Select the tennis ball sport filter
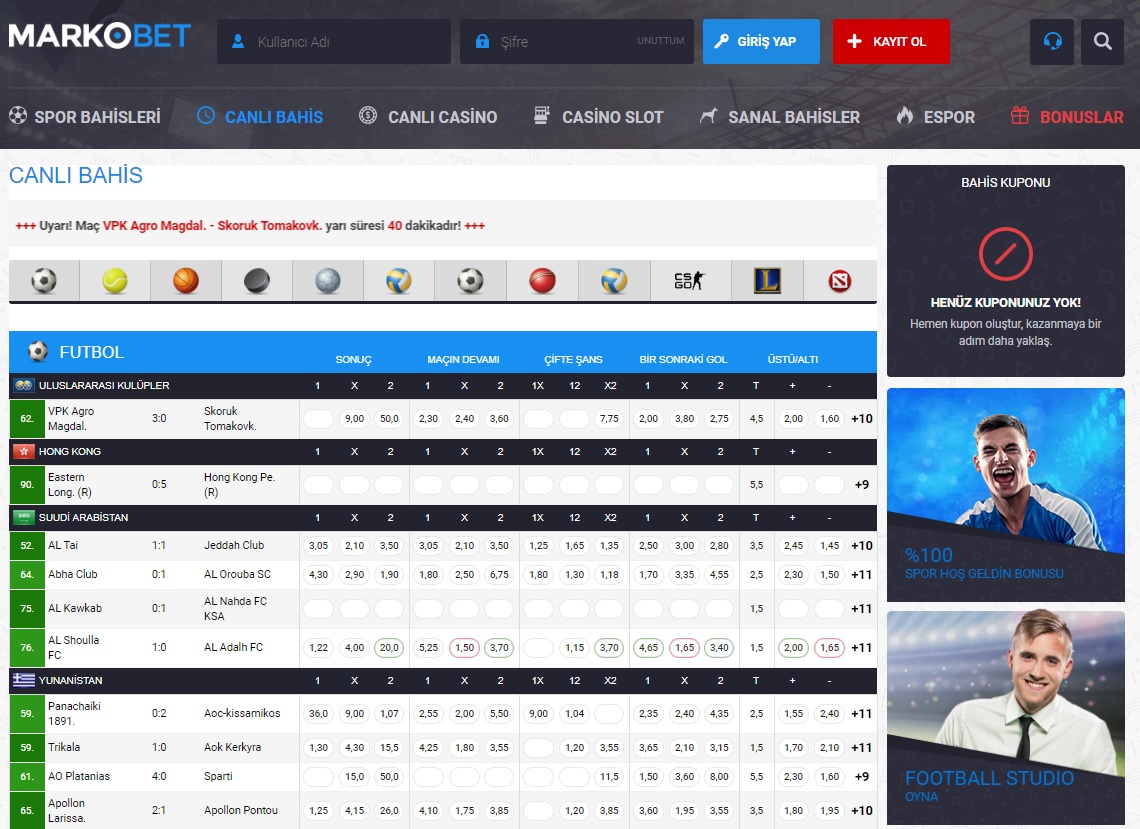 point(115,281)
